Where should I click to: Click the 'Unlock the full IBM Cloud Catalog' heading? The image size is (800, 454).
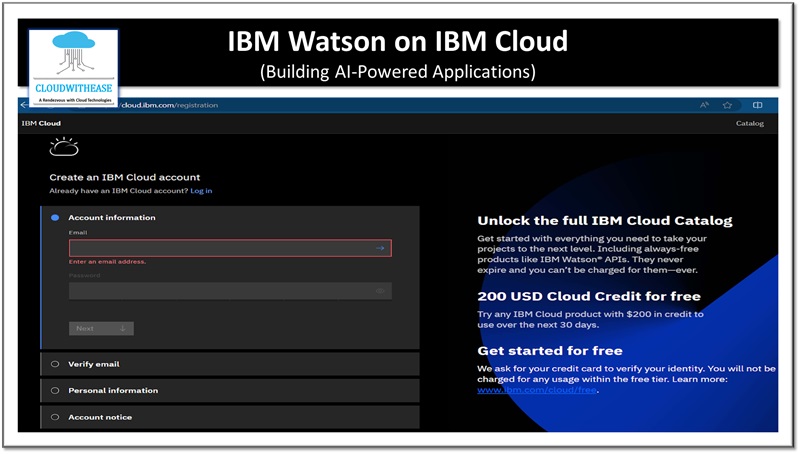(605, 221)
